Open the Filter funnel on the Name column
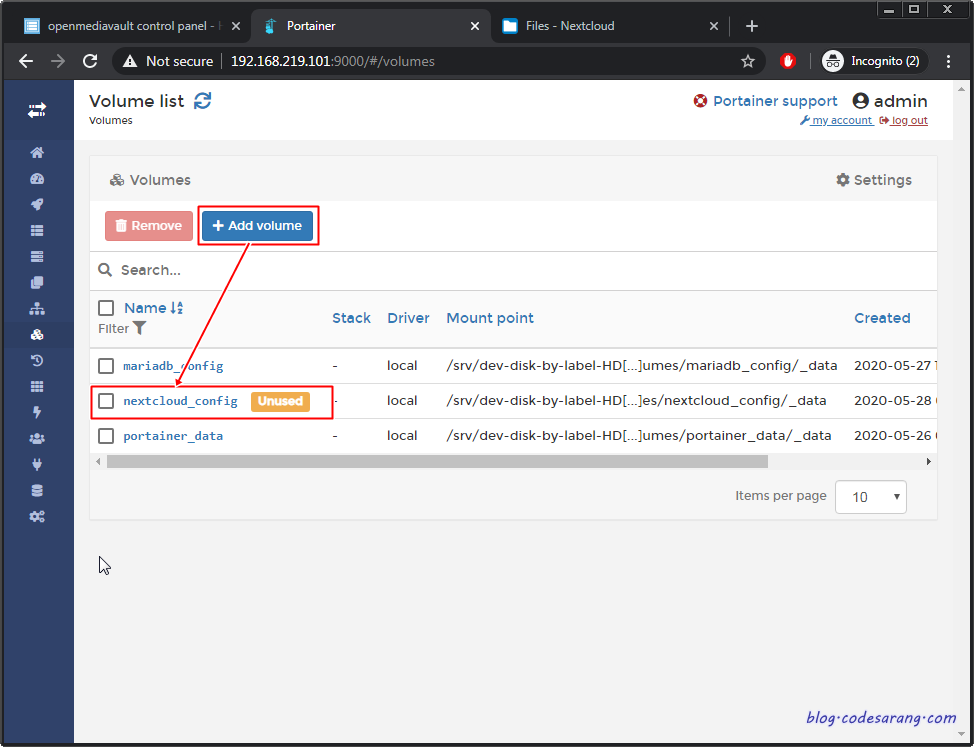The image size is (974, 747). point(140,328)
